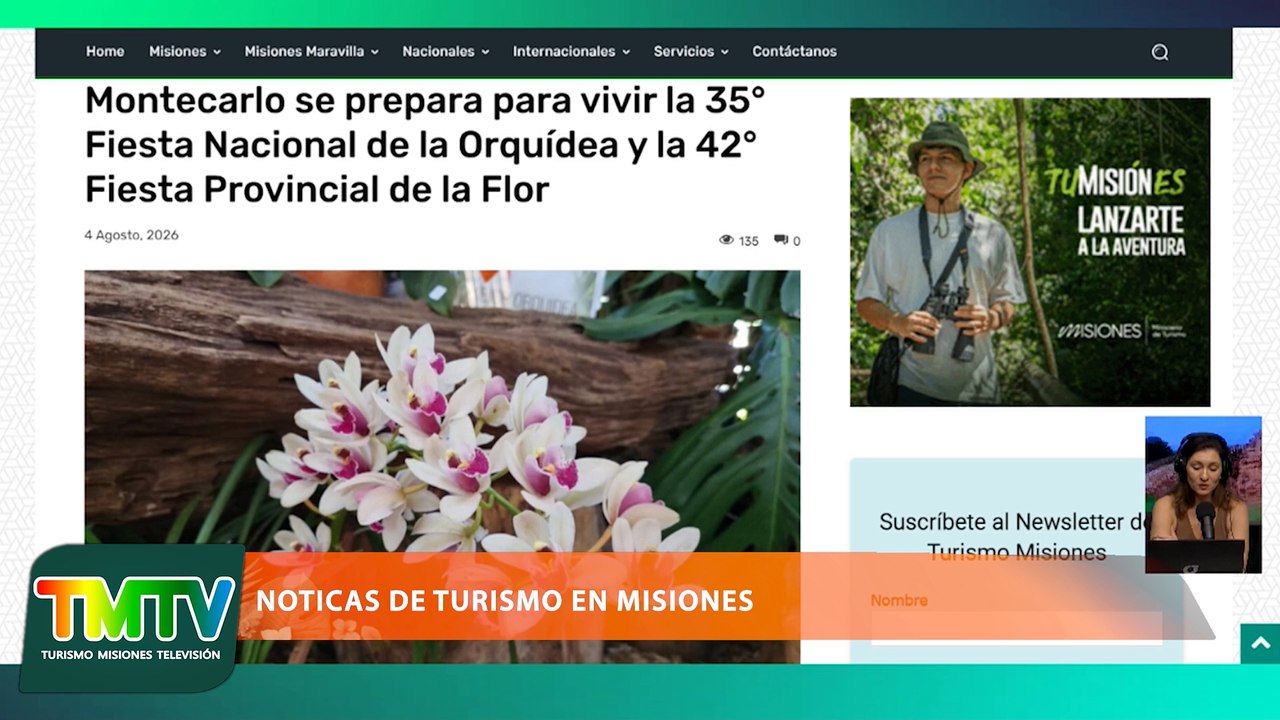Expand the Servicios dropdown menu
The image size is (1280, 720).
(x=691, y=51)
